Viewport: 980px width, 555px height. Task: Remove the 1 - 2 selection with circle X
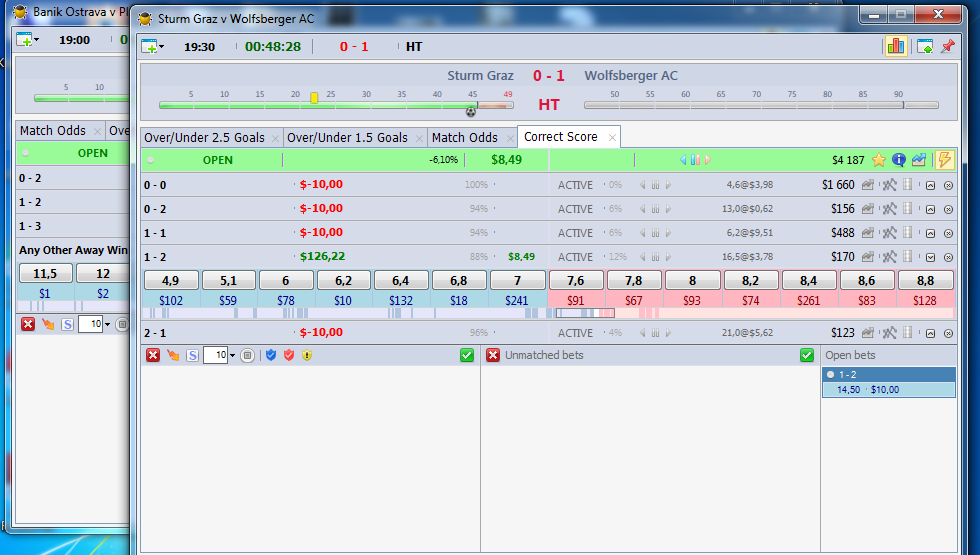pyautogui.click(x=948, y=258)
